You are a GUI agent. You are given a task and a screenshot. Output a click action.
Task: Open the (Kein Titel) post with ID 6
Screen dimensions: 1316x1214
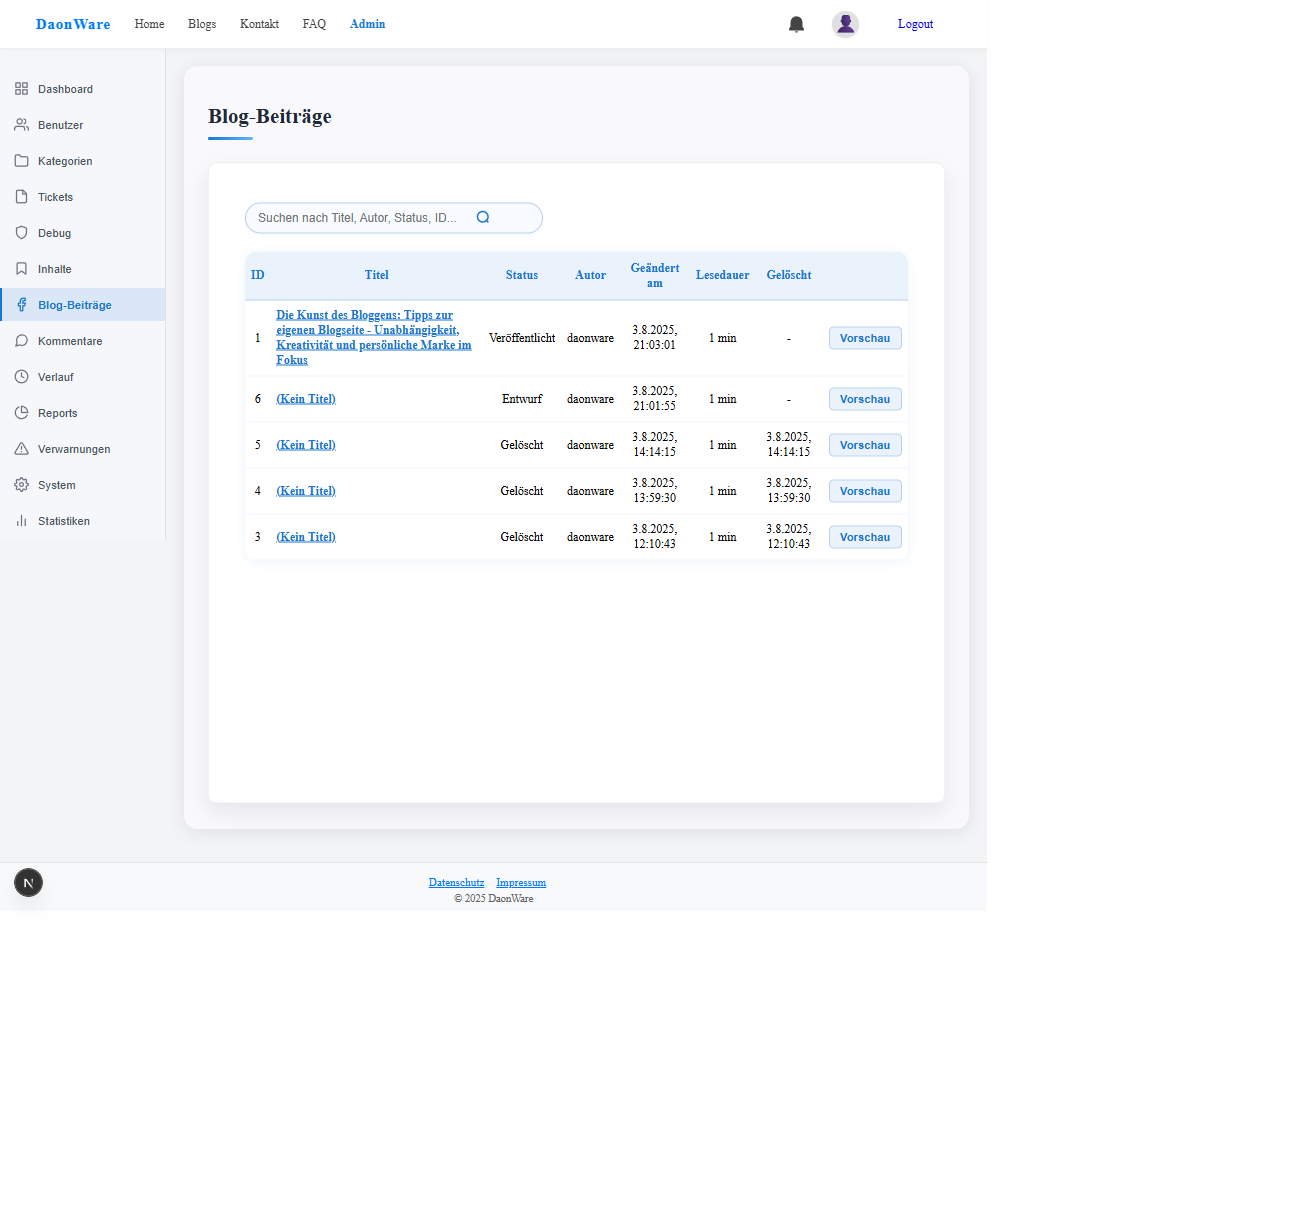(x=306, y=399)
